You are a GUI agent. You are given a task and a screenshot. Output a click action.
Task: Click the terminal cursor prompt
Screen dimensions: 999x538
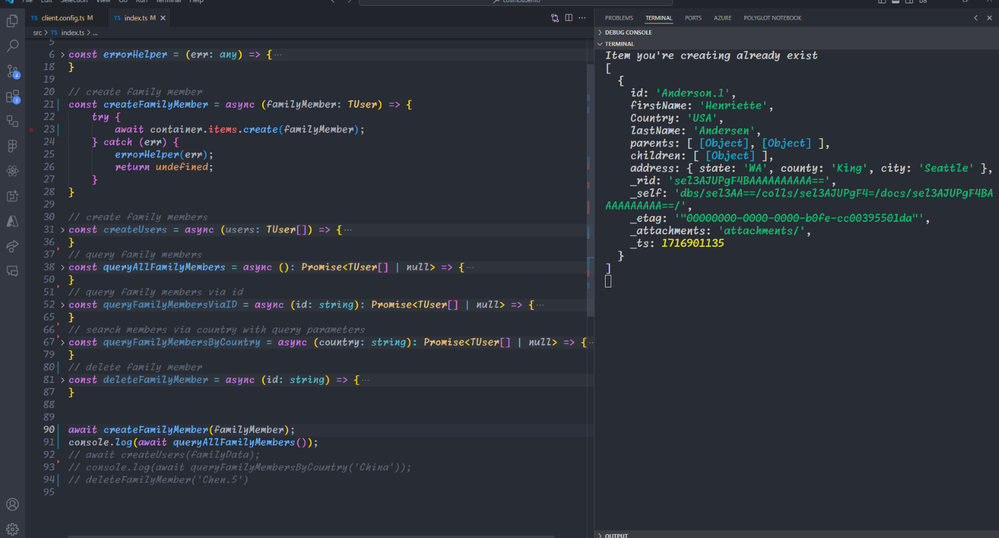tap(608, 281)
